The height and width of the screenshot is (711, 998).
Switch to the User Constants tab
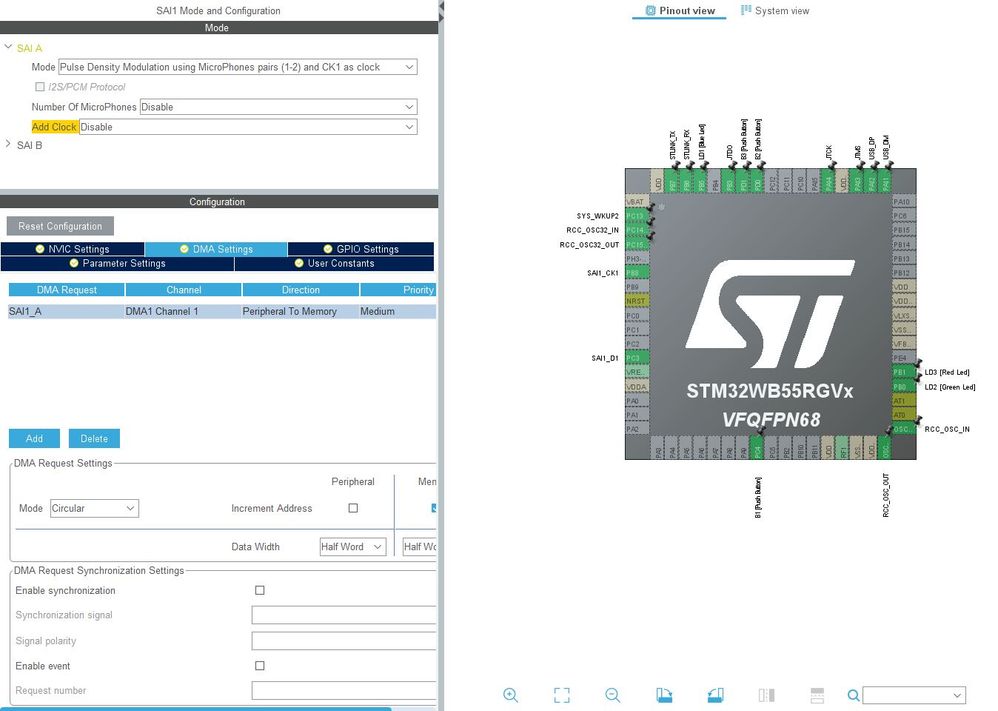tap(334, 263)
